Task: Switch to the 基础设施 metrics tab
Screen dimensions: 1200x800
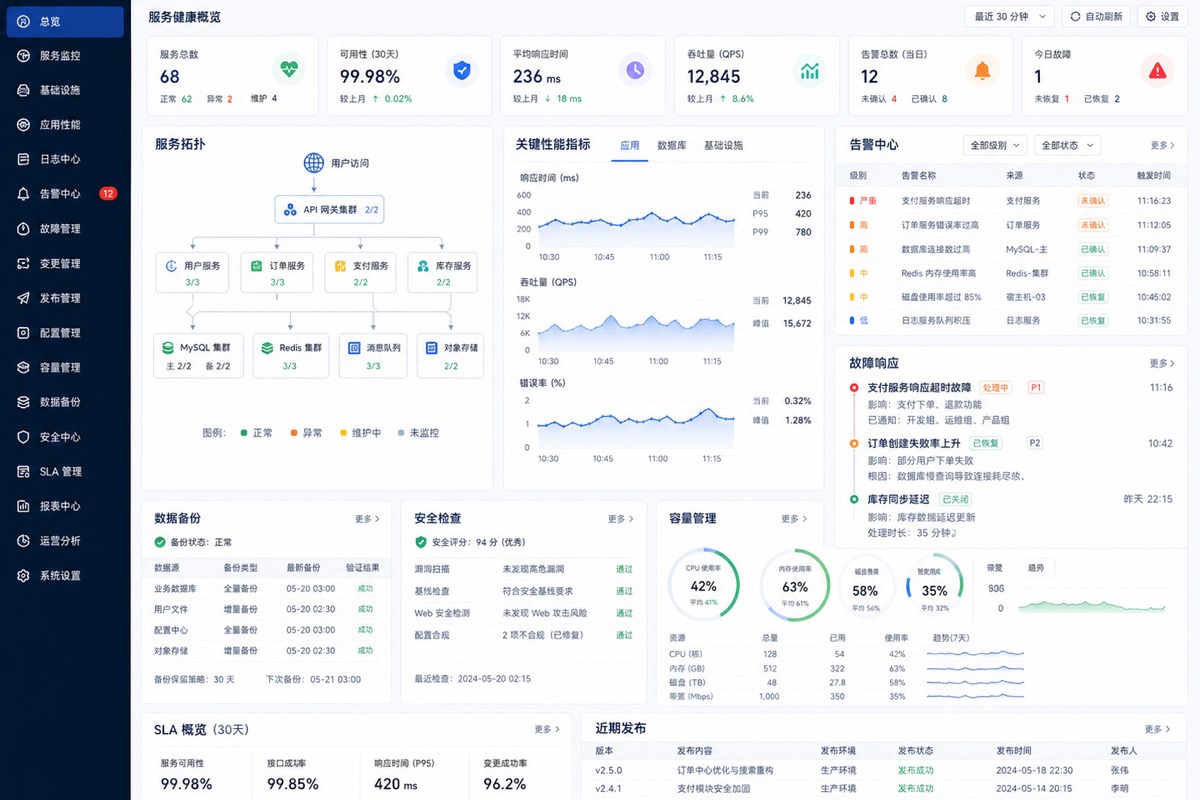Action: [723, 145]
